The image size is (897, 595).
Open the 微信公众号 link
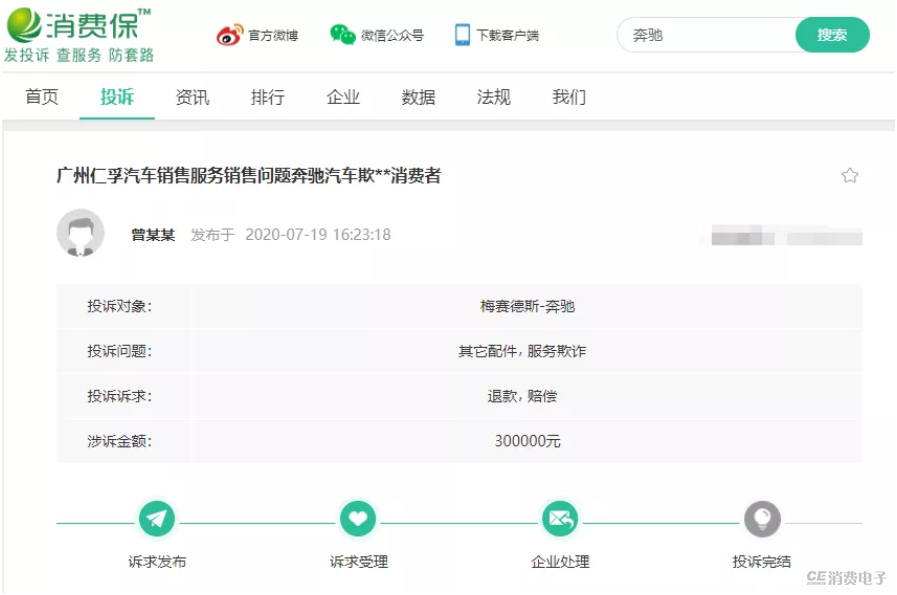[392, 35]
